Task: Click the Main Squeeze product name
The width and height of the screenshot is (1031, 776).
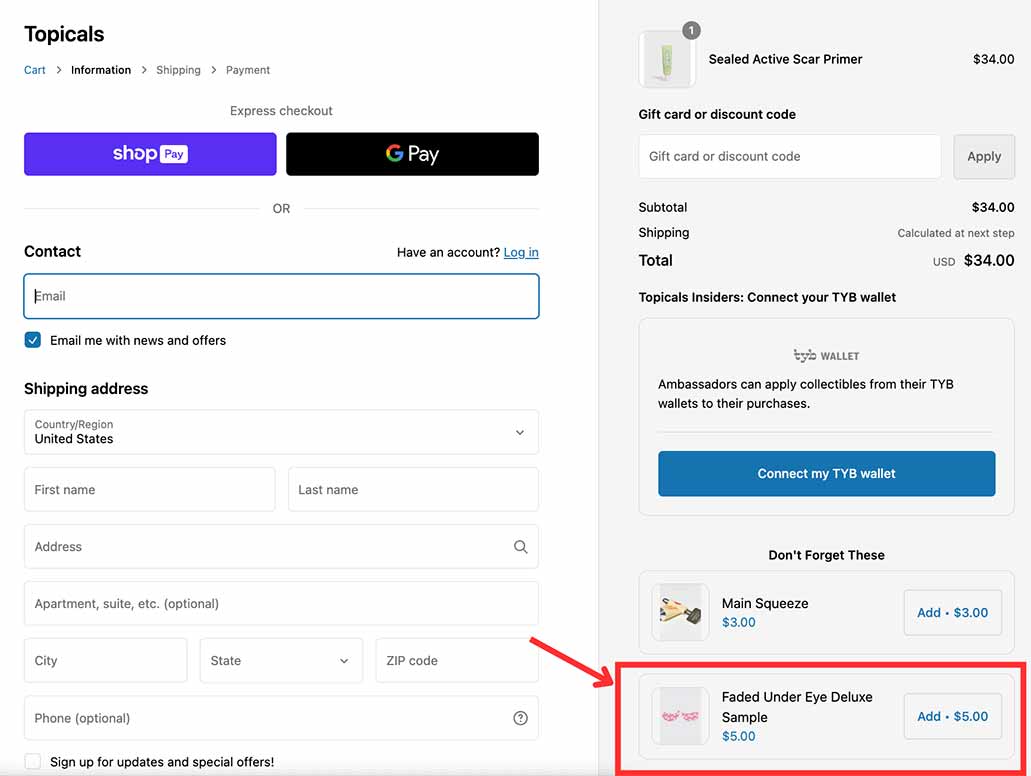Action: tap(765, 603)
